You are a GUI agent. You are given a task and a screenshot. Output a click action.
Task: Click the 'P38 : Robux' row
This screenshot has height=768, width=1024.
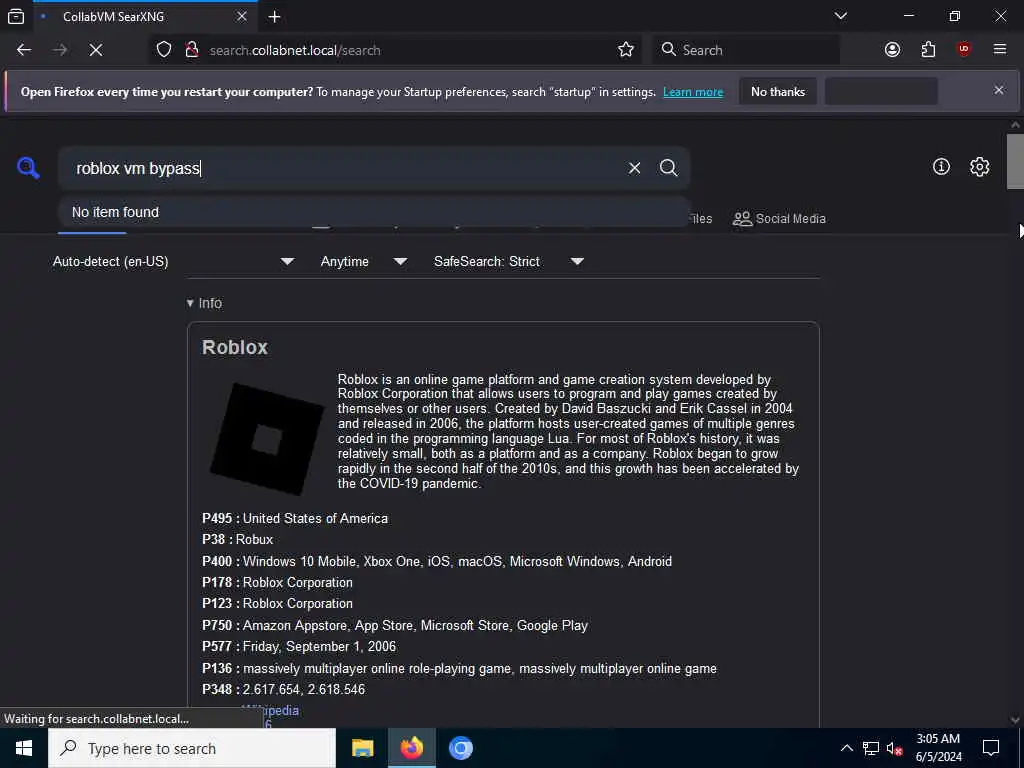pos(238,539)
